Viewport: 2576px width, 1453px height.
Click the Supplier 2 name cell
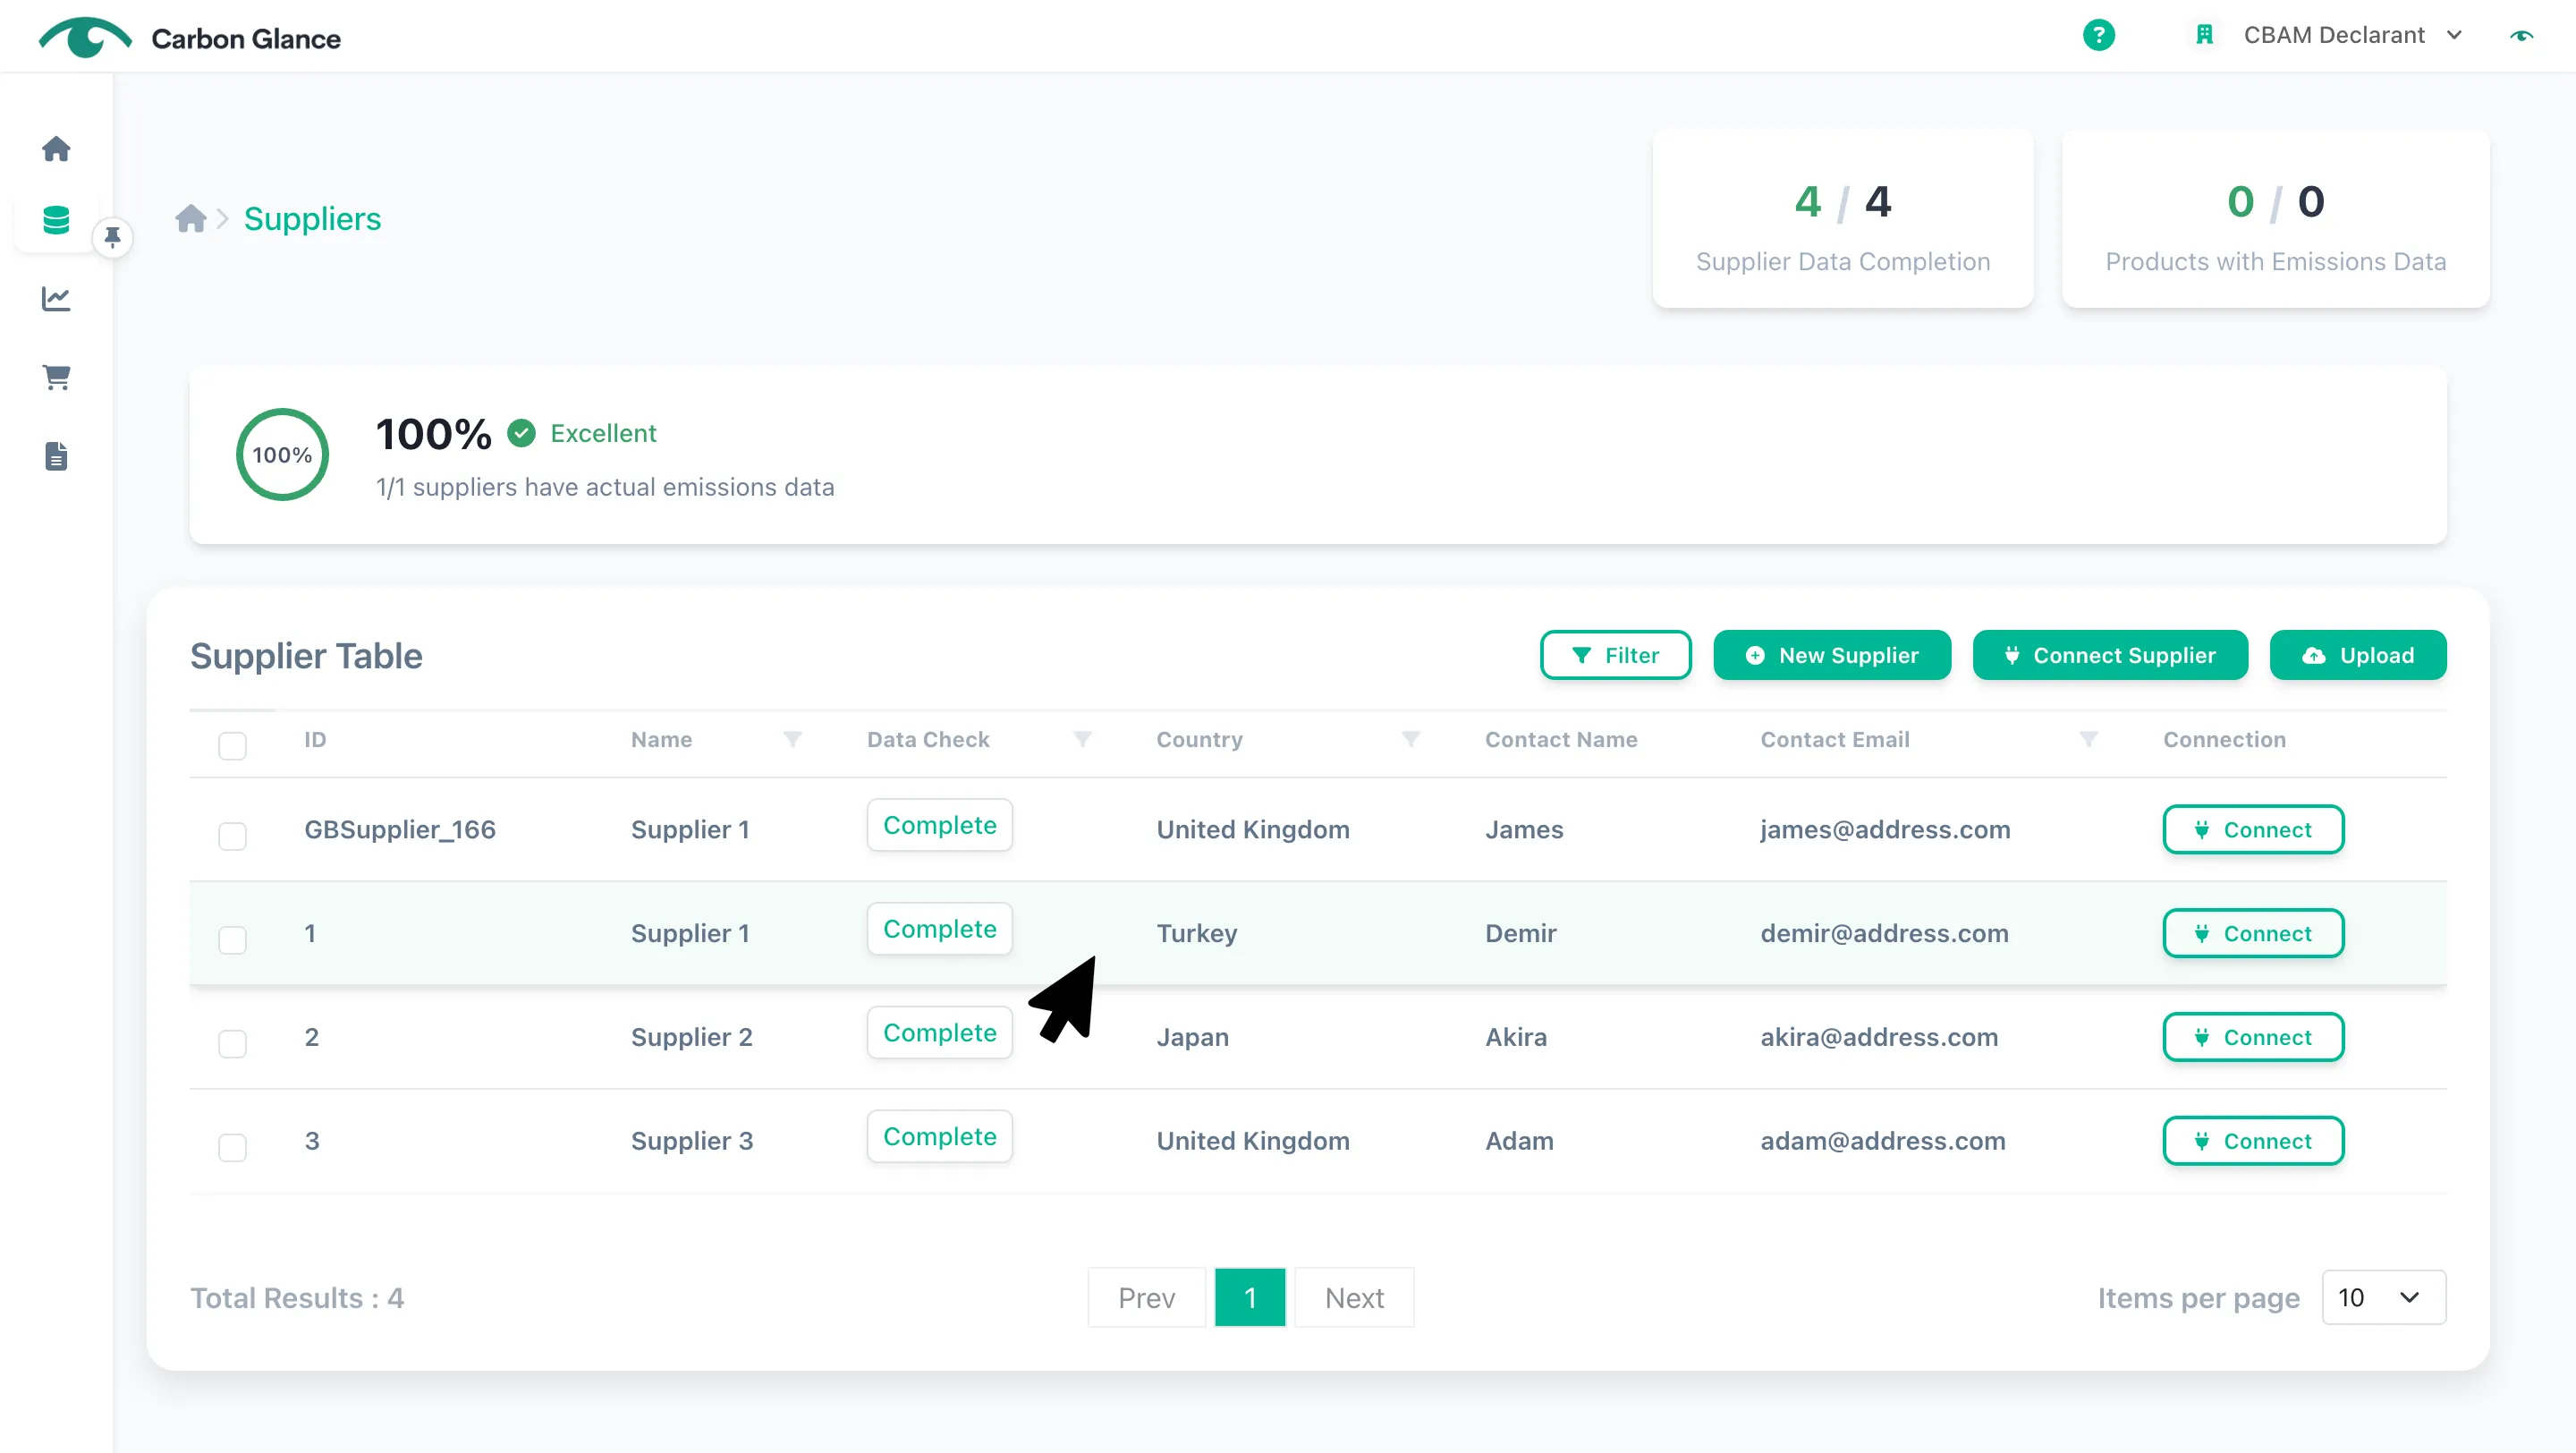(x=692, y=1037)
